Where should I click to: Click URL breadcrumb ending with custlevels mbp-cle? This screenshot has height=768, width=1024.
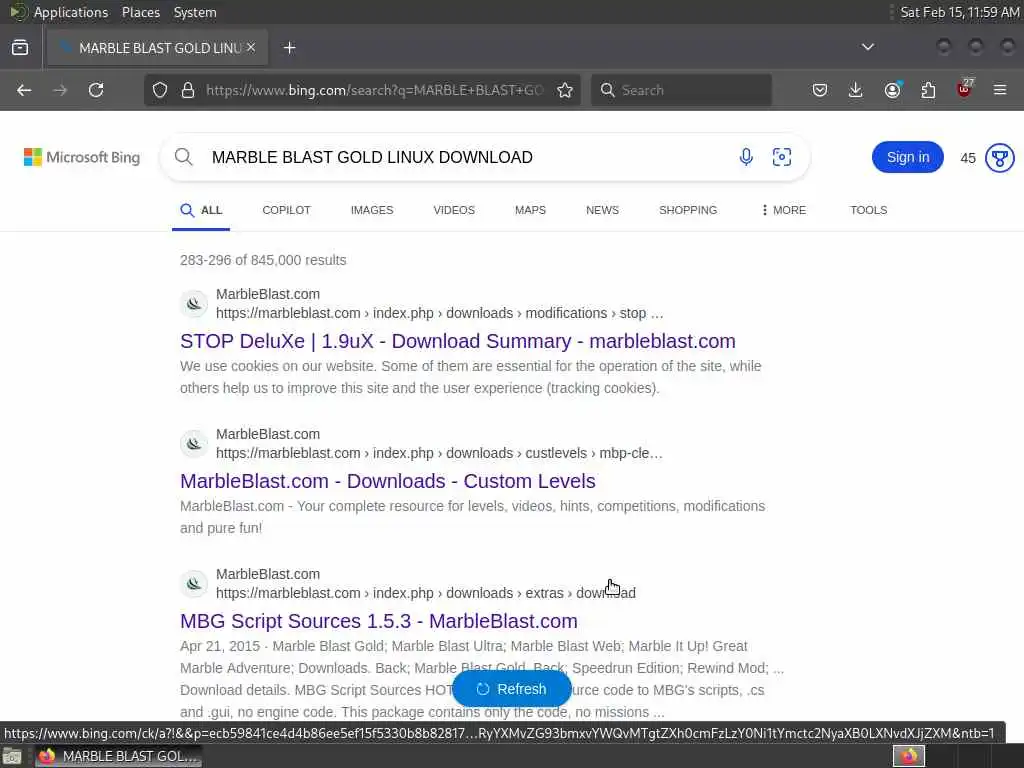coord(439,453)
